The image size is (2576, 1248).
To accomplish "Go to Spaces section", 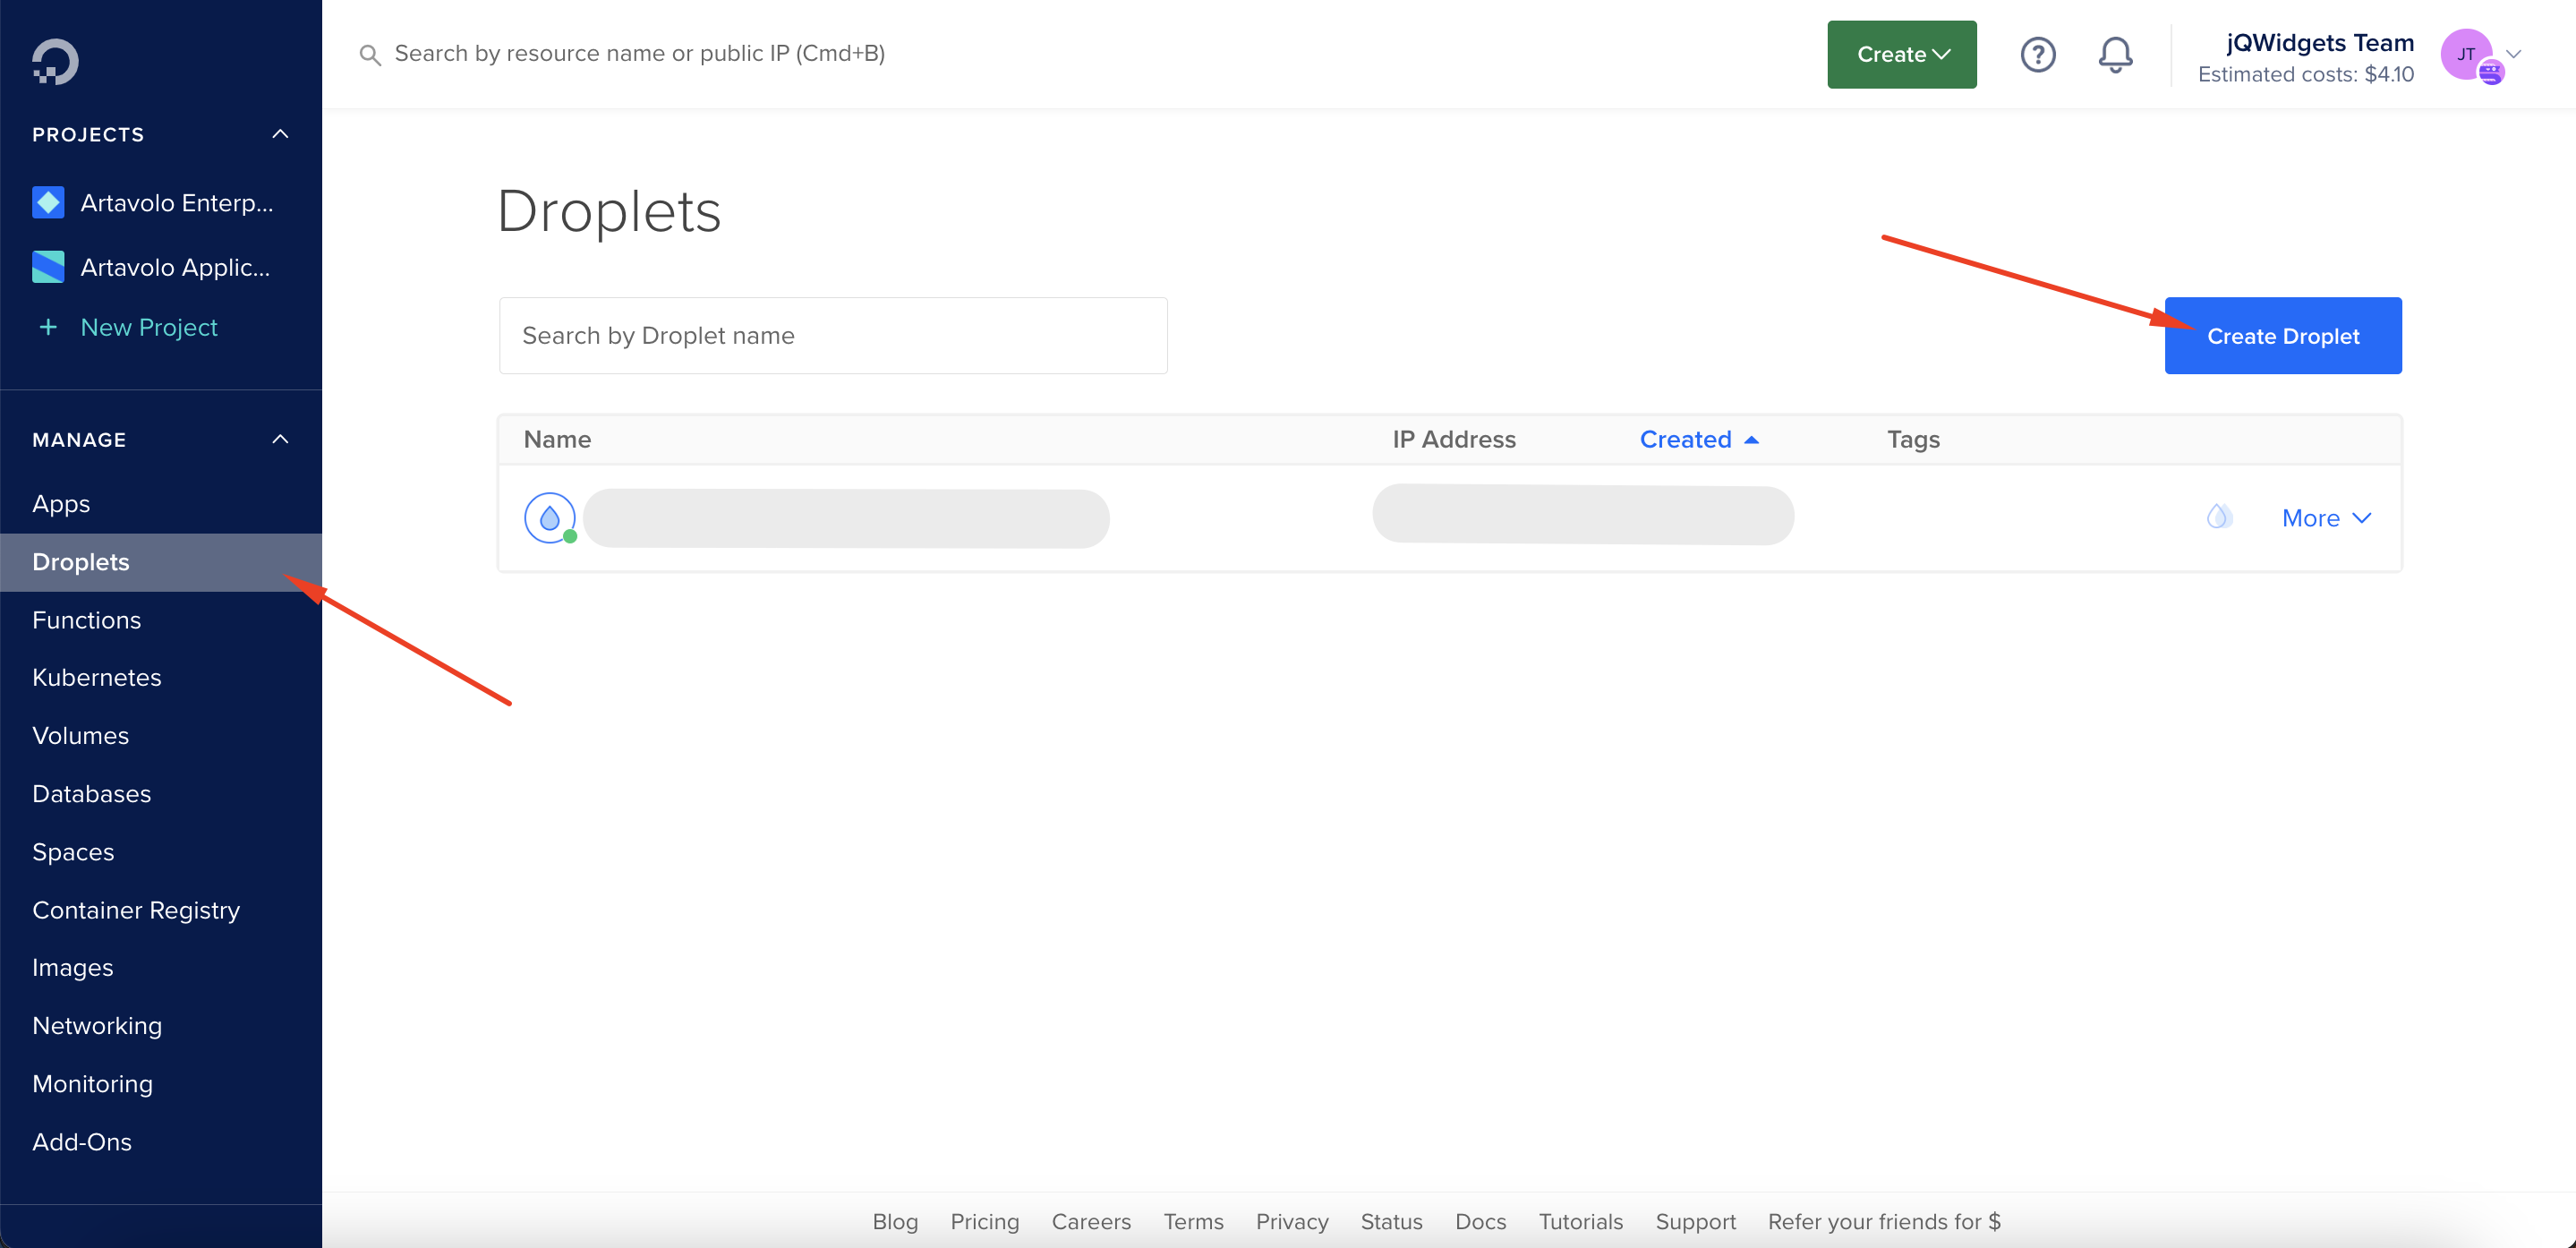I will click(x=73, y=852).
